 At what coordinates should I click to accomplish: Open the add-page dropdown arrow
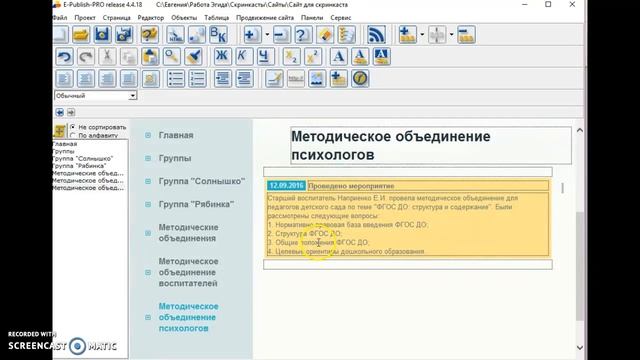pyautogui.click(x=267, y=35)
